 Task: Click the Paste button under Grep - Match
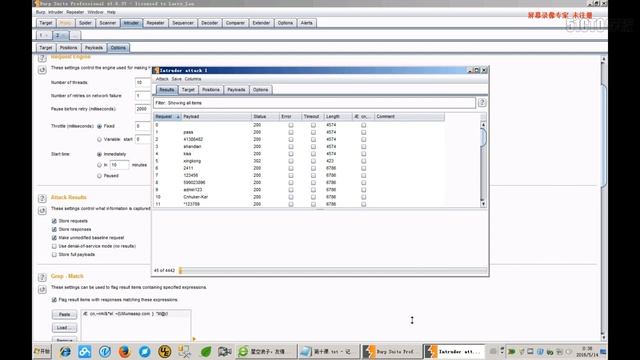pos(64,315)
